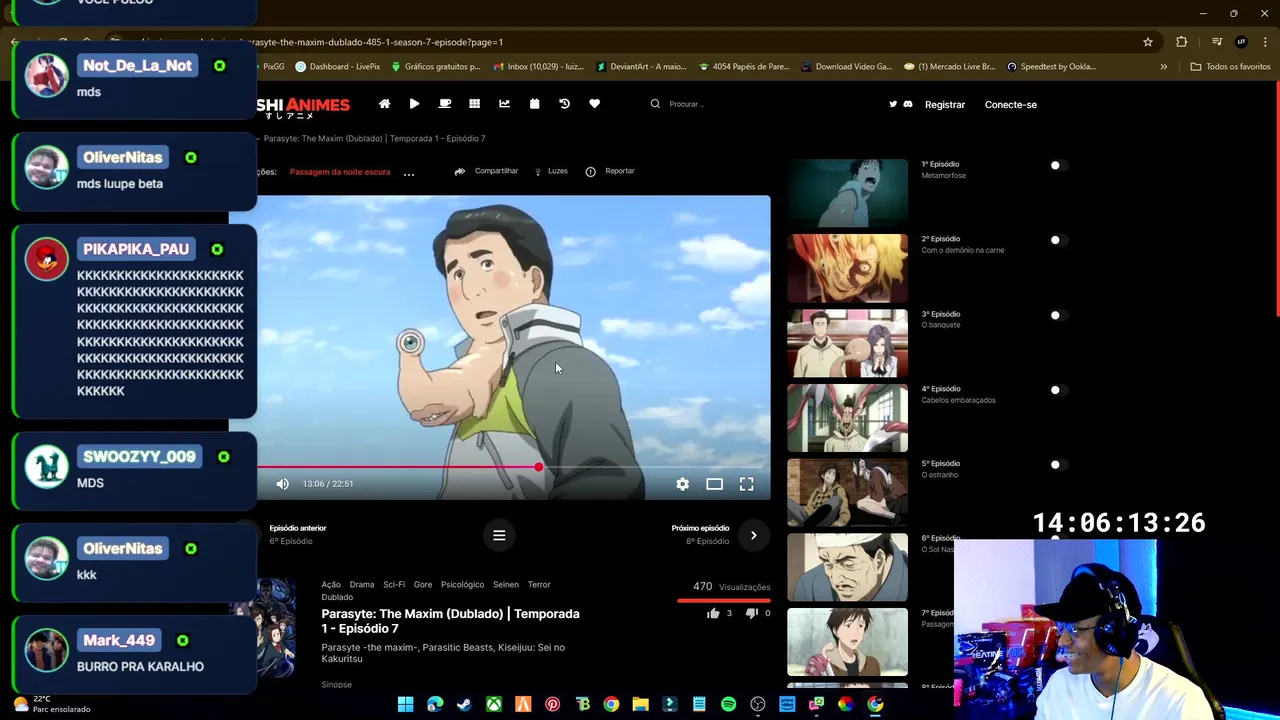Expand bookmarks overflow chevron

(x=1163, y=67)
